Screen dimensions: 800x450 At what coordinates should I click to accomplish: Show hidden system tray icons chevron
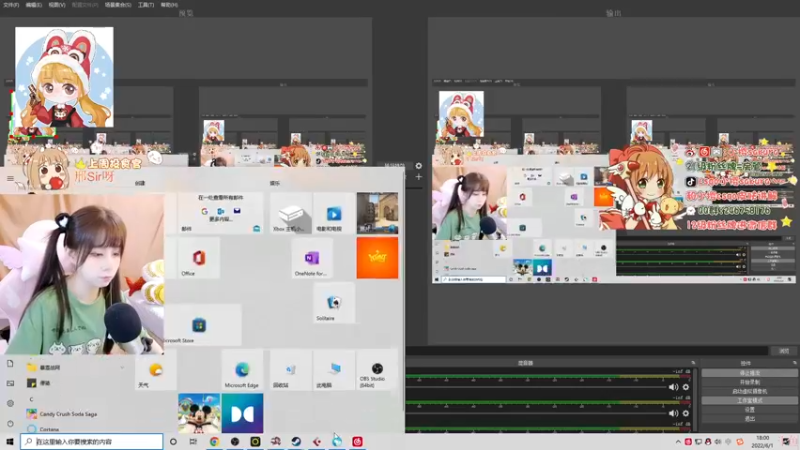pyautogui.click(x=678, y=442)
